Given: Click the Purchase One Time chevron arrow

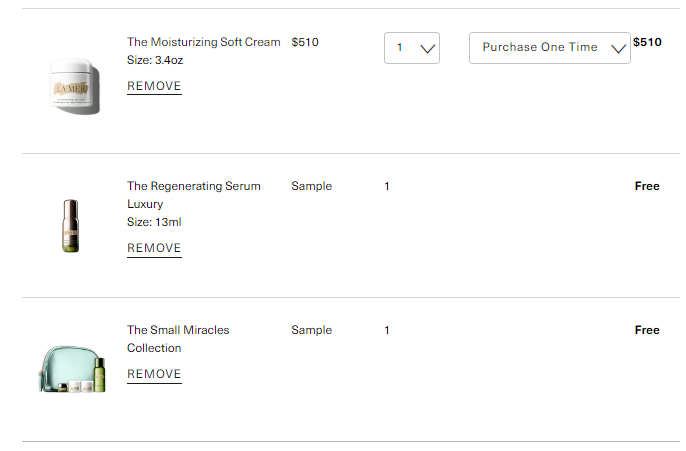Looking at the screenshot, I should [x=618, y=49].
